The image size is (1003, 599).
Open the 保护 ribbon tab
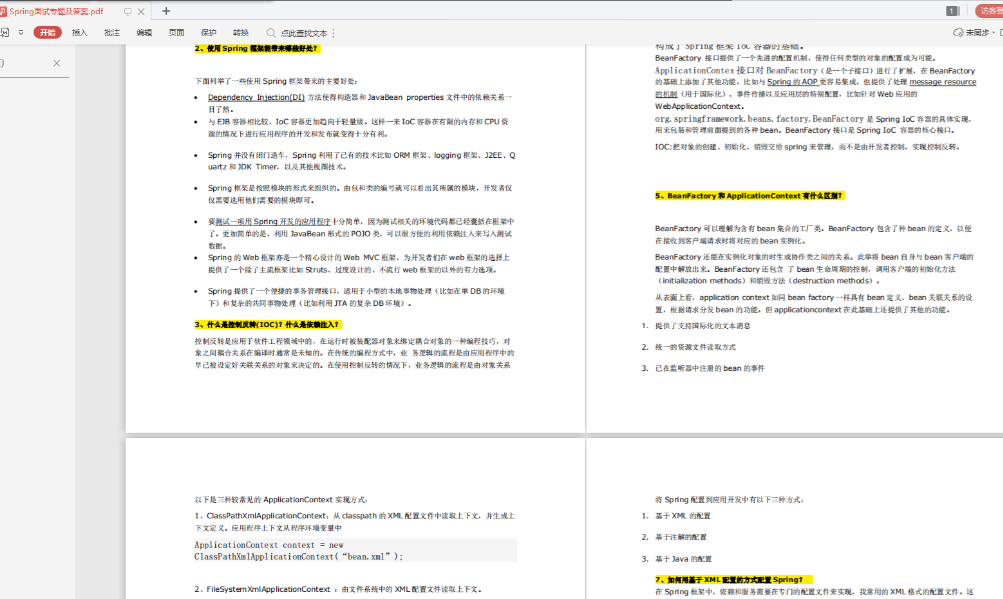(209, 33)
